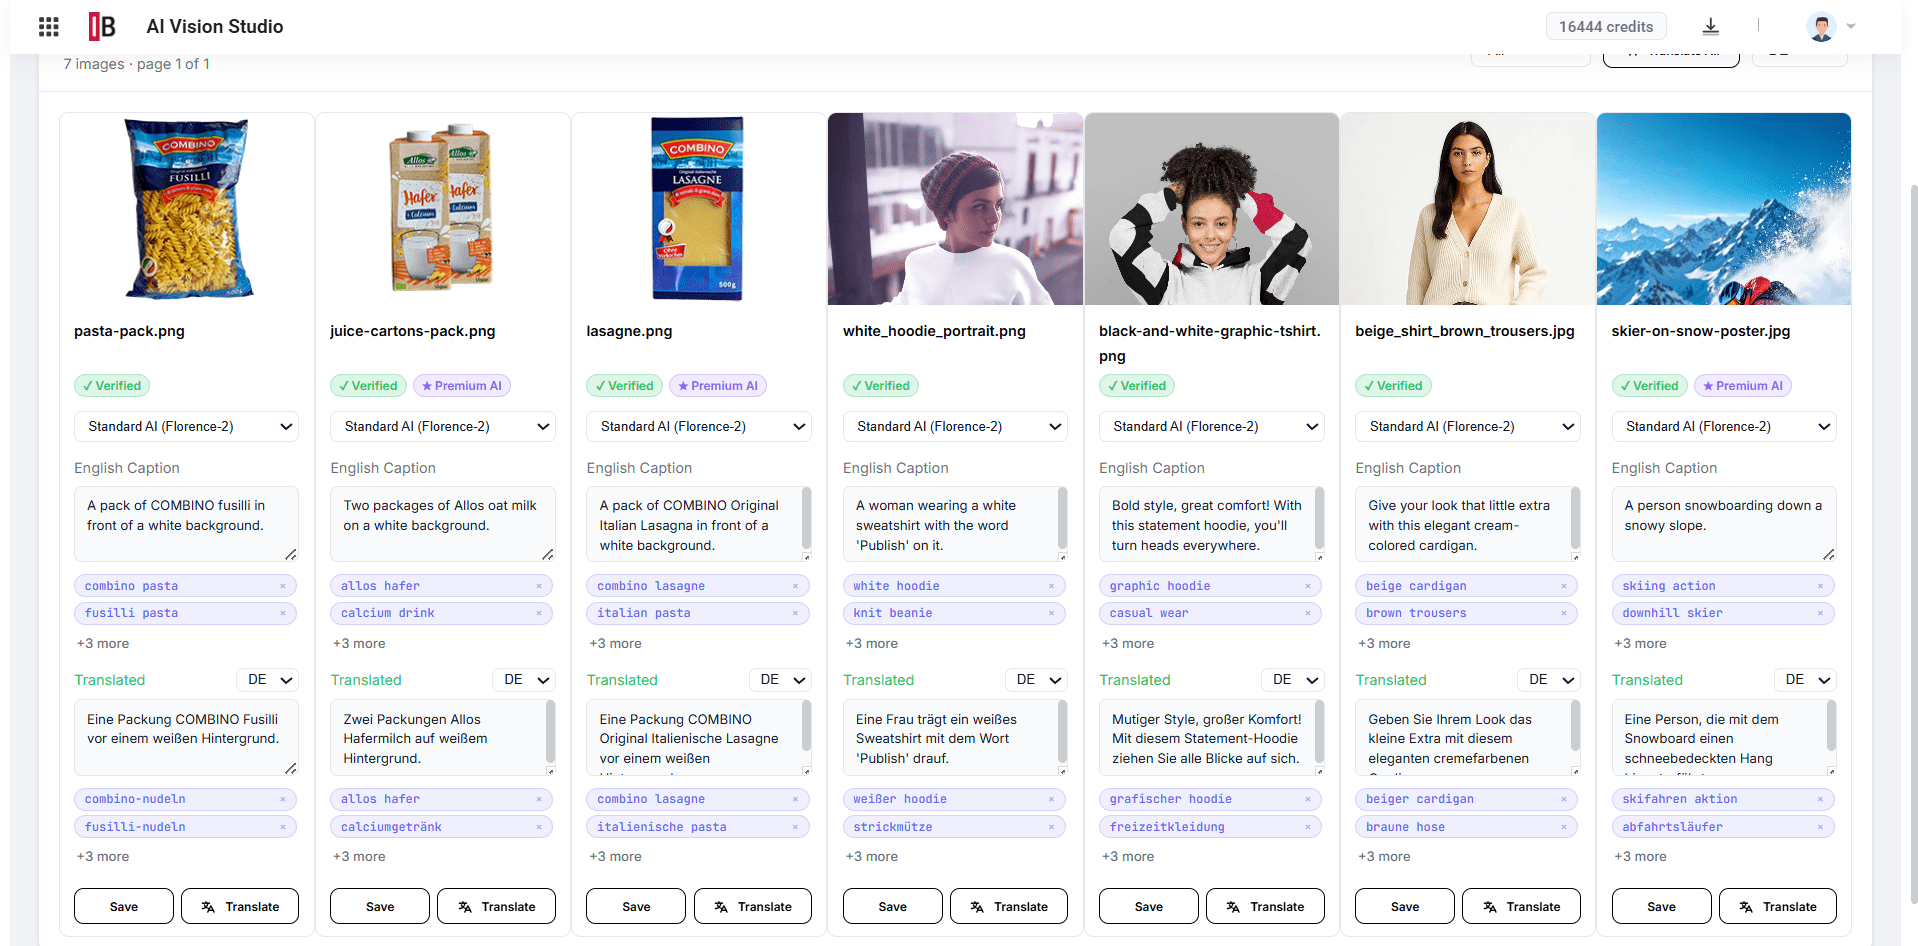1918x946 pixels.
Task: Remove the 'skiing action' tag
Action: (1820, 586)
